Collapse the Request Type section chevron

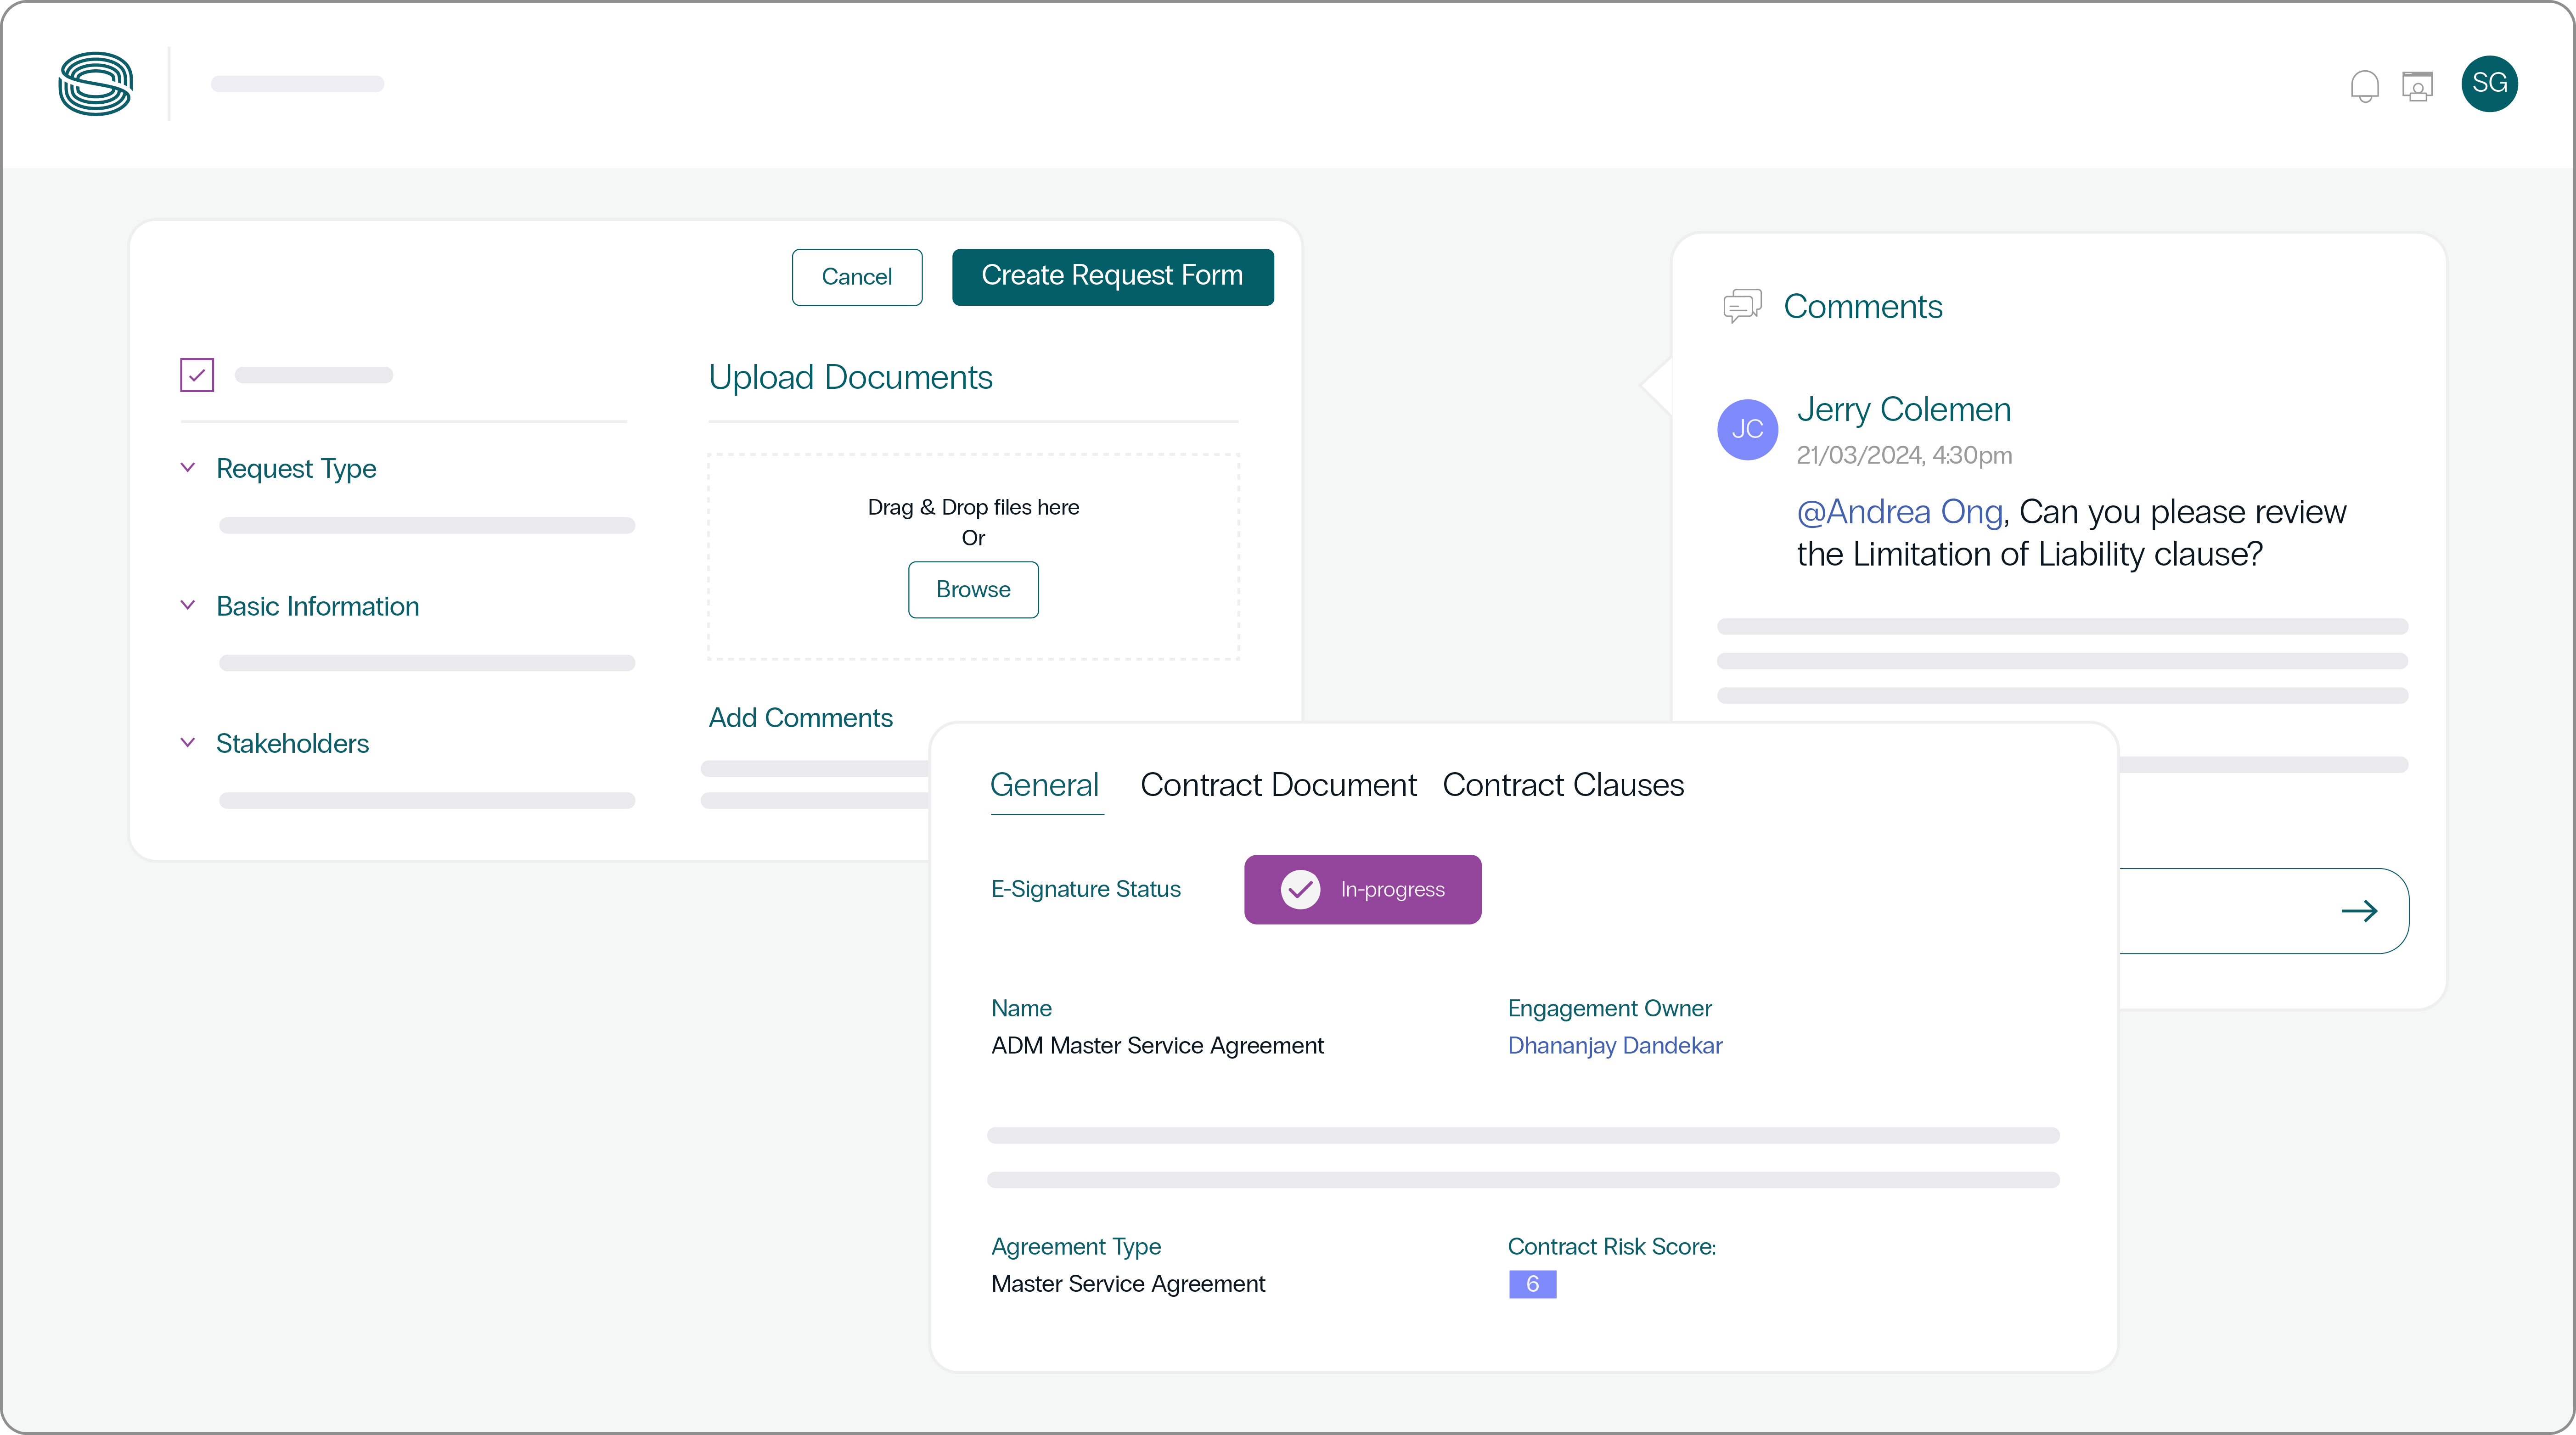pos(187,468)
